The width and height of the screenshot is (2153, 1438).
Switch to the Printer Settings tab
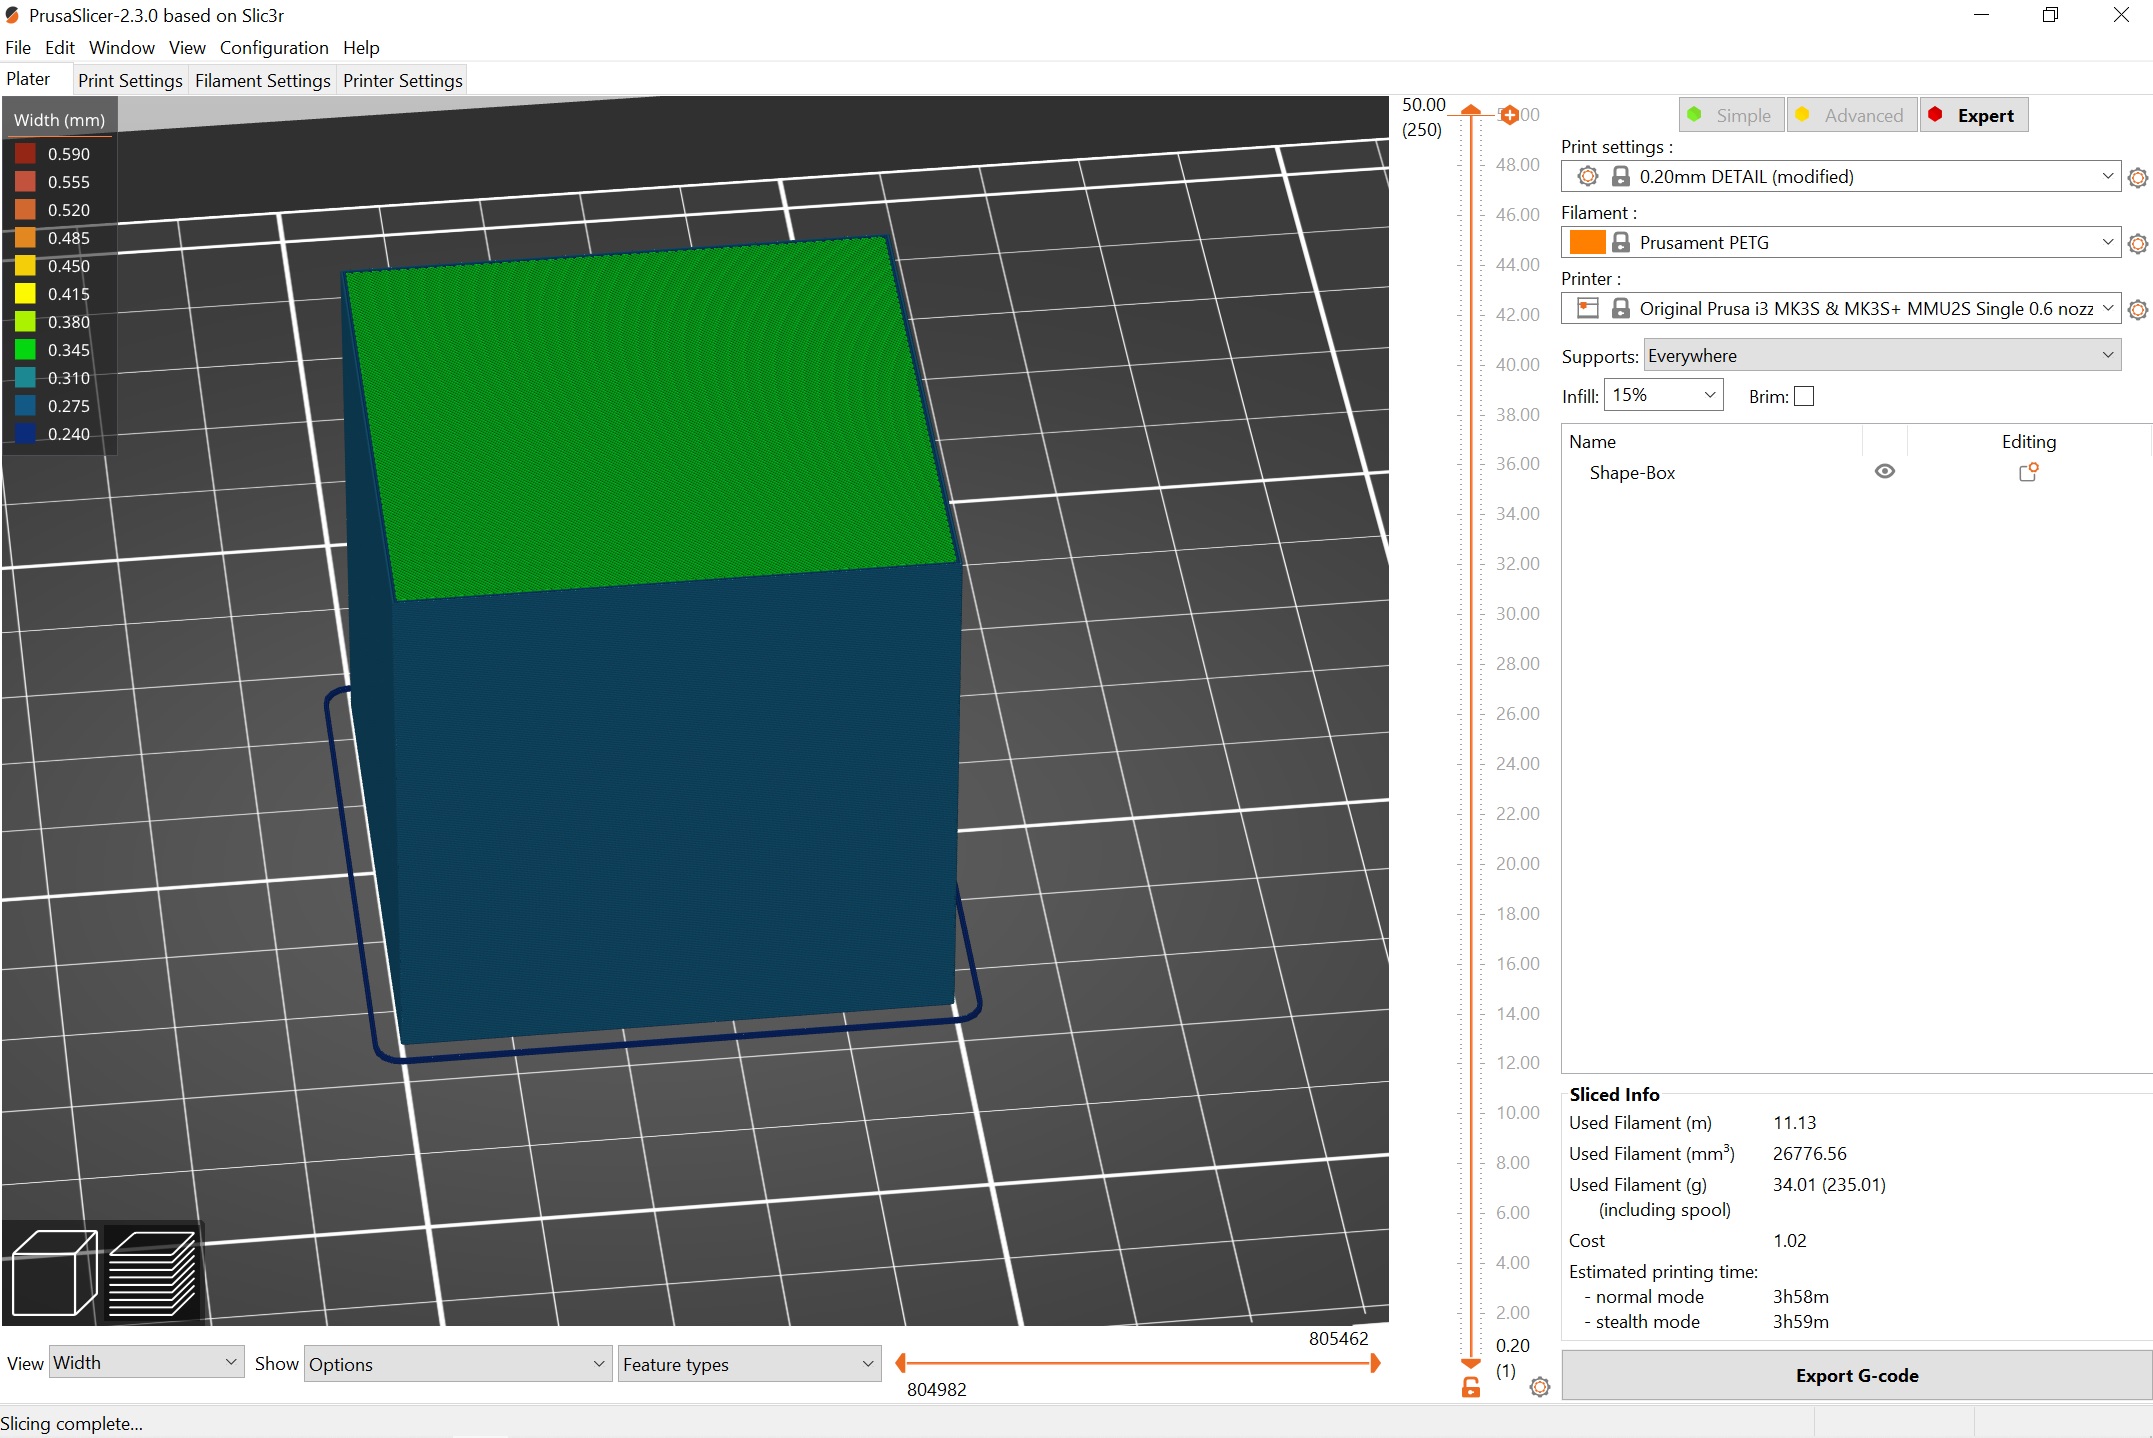[x=401, y=80]
